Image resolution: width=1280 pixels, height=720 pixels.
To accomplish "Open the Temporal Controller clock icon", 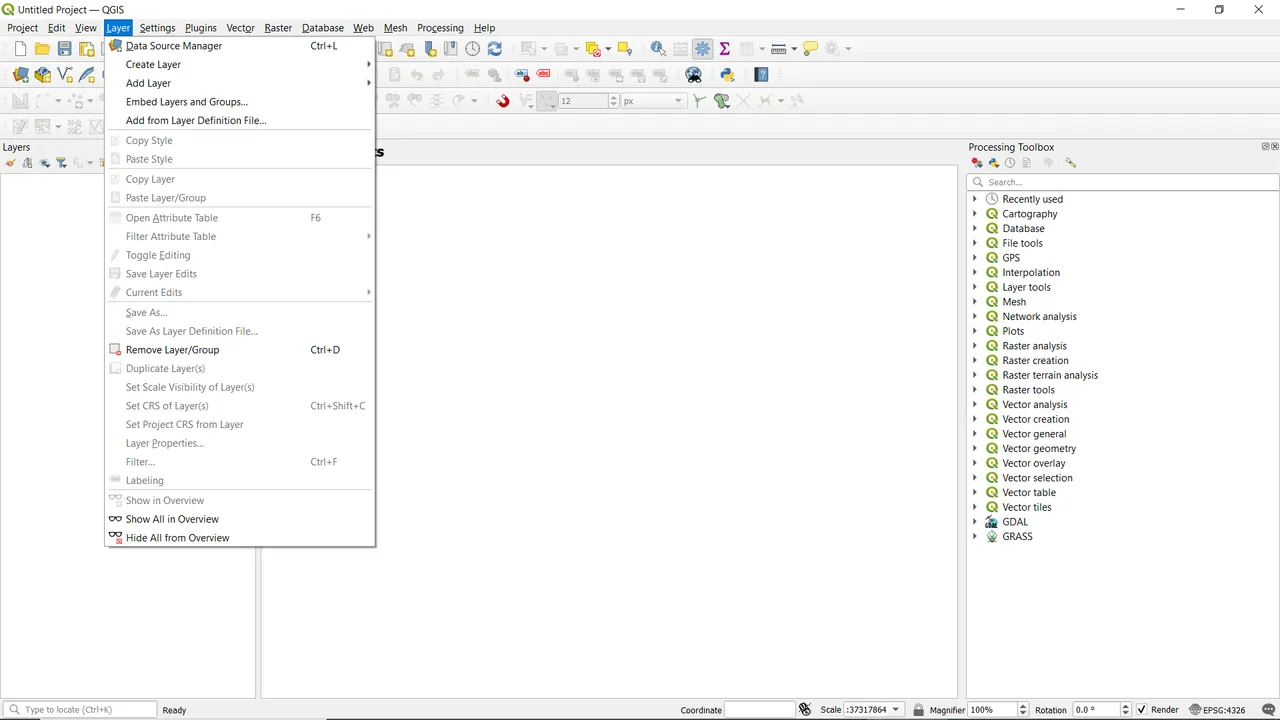I will tap(472, 49).
